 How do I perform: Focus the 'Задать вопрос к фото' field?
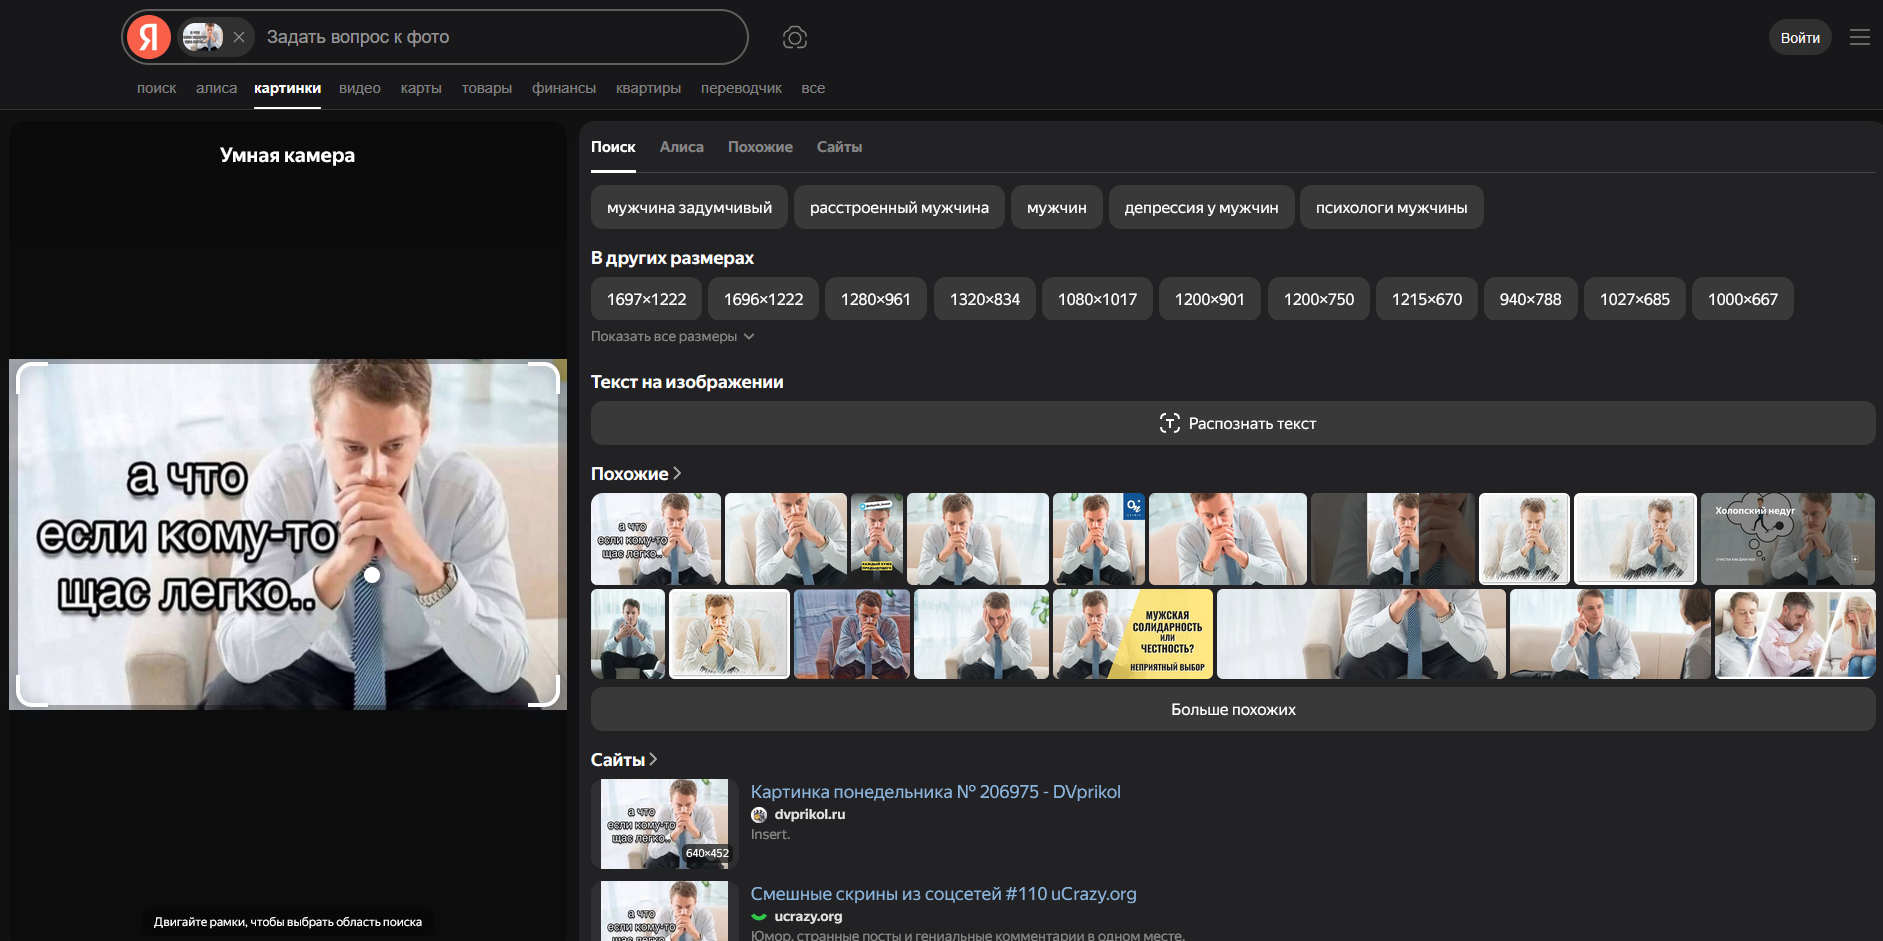500,37
